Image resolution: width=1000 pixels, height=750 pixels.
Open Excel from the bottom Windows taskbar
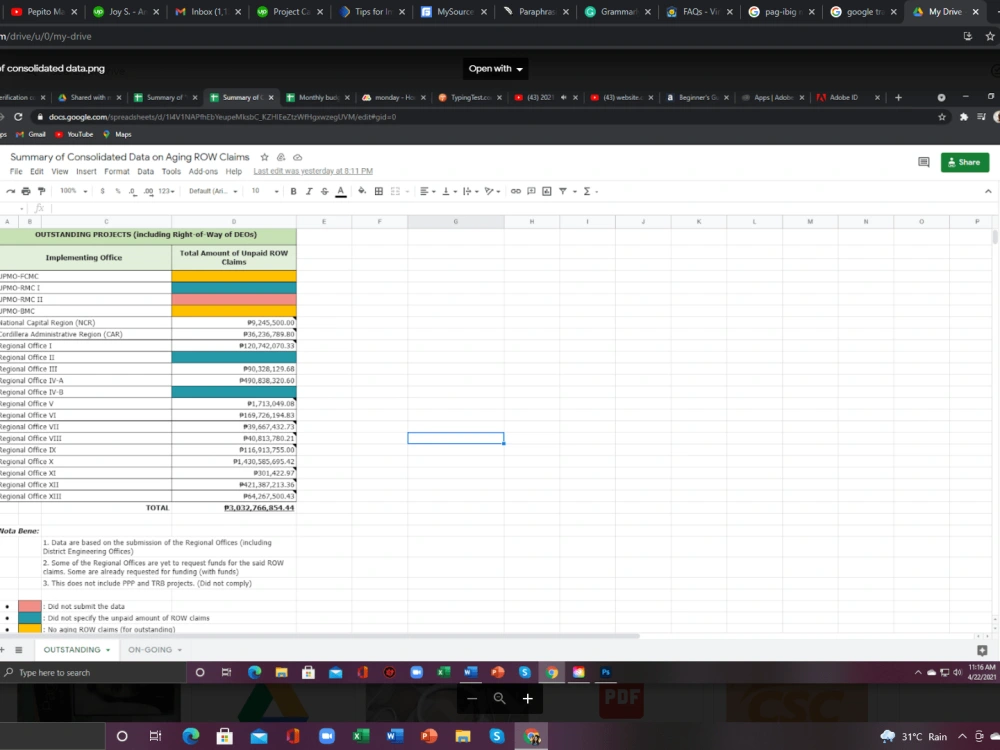tap(361, 737)
